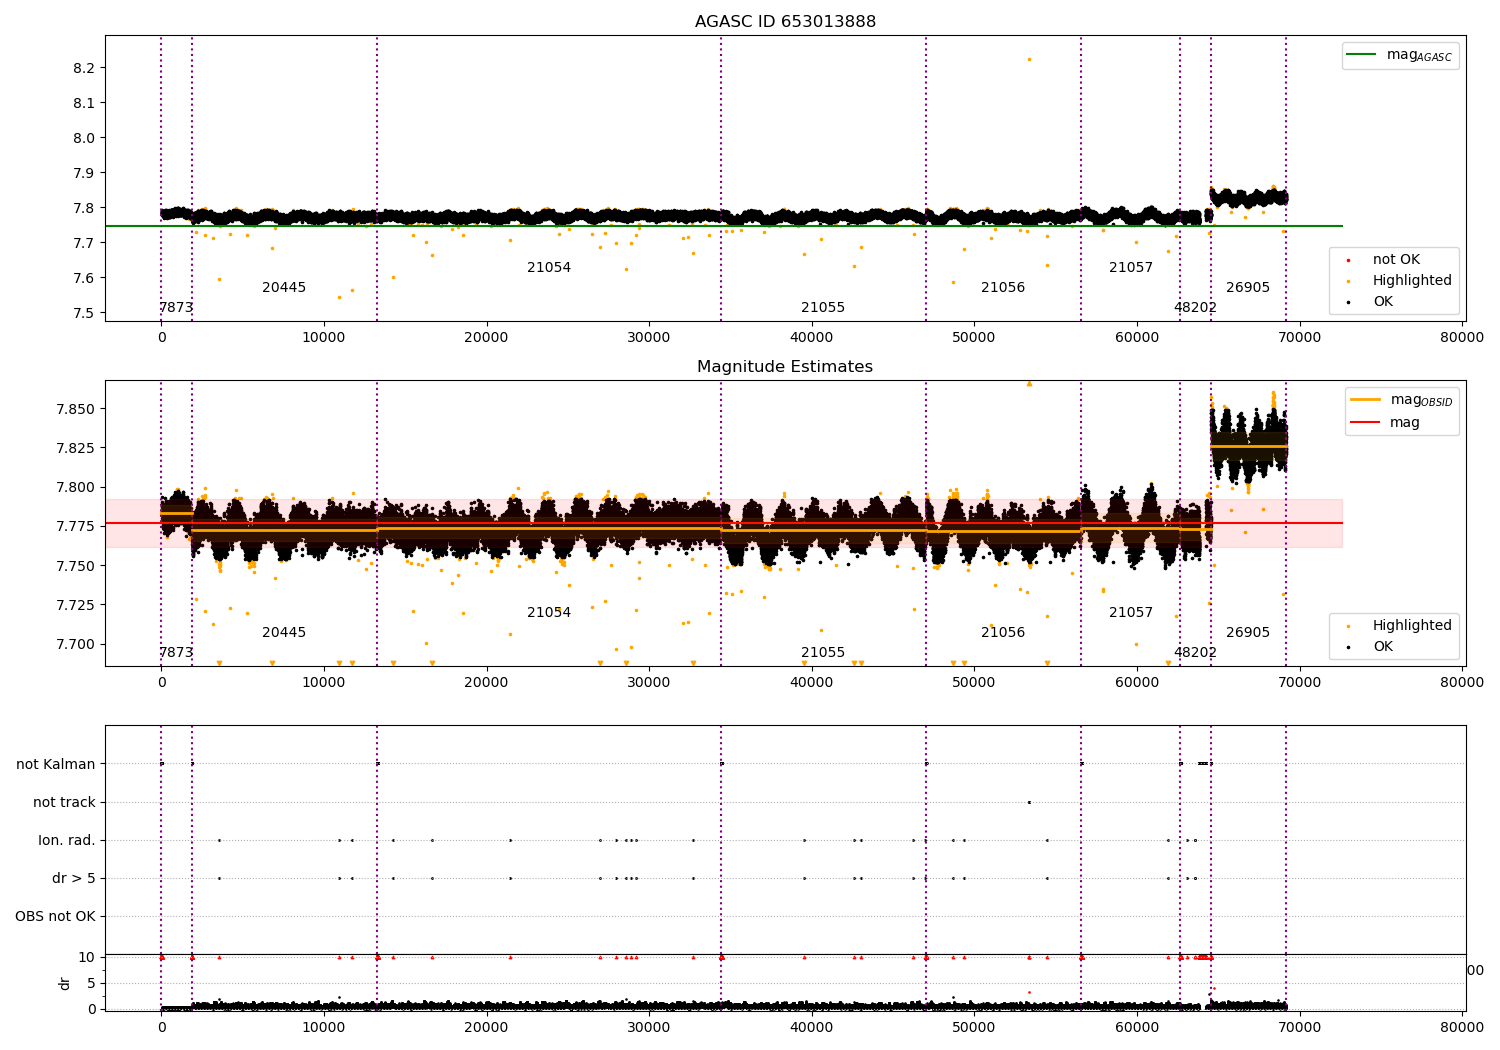The image size is (1500, 1050).
Task: Click OBSID label 7873 in Magnitude Estimates plot
Action: [x=176, y=653]
